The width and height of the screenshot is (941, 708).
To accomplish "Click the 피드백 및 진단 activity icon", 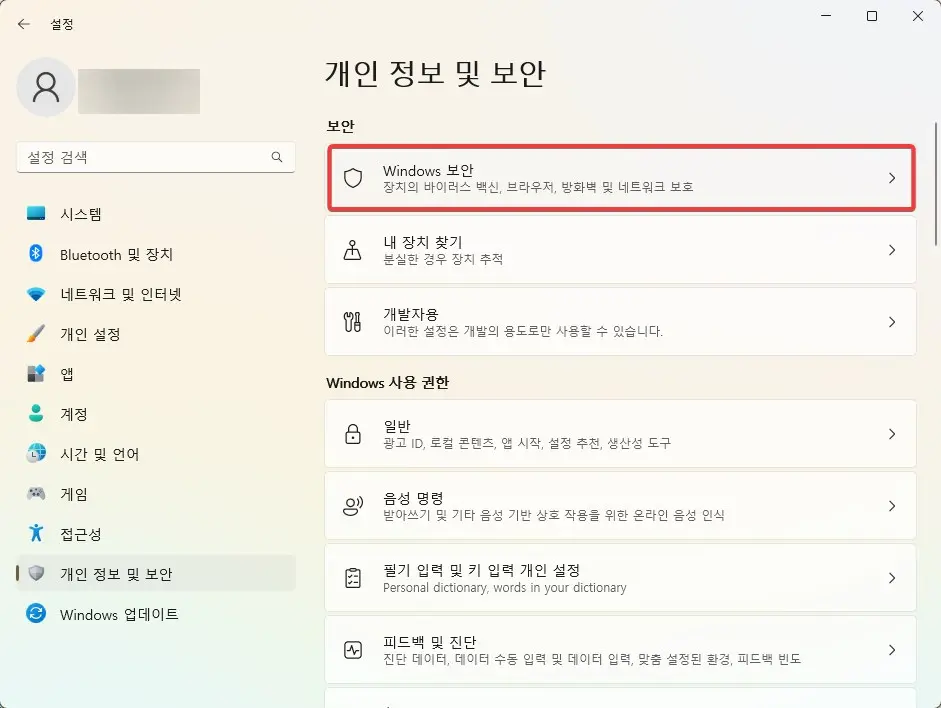I will click(x=353, y=650).
